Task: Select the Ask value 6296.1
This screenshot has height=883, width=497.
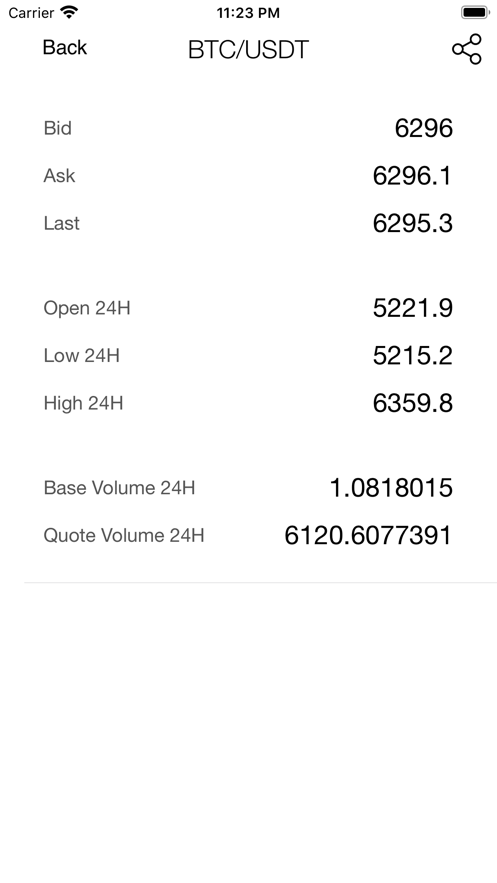Action: pyautogui.click(x=412, y=176)
